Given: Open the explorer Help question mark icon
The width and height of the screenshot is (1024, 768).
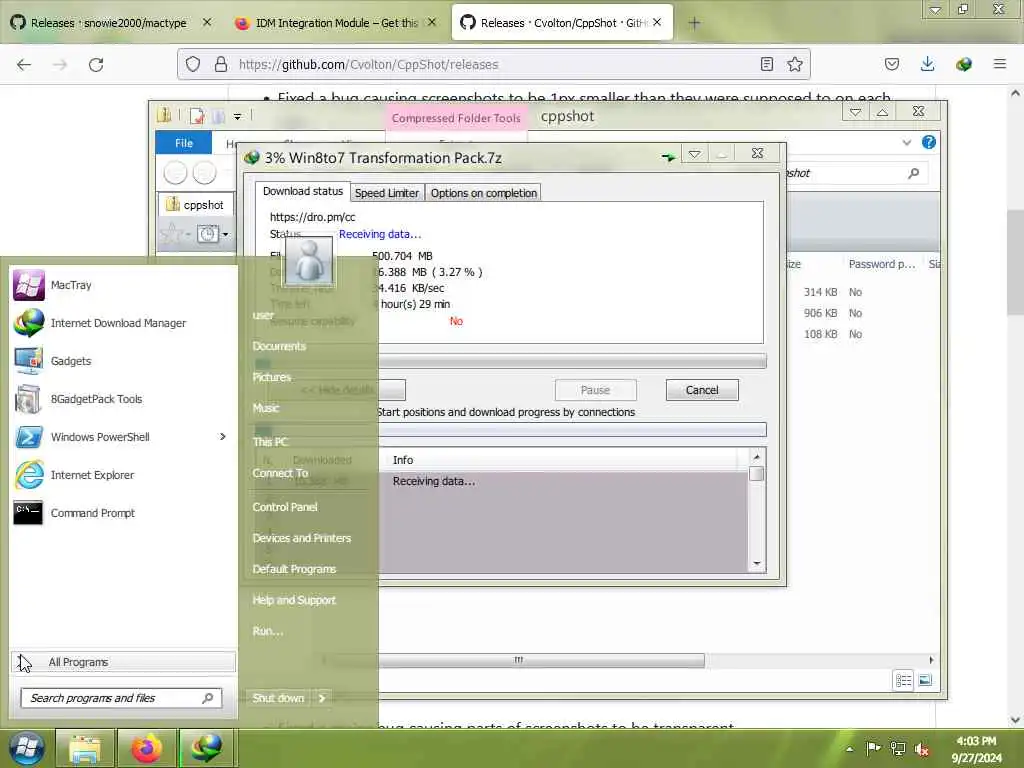Looking at the screenshot, I should (928, 142).
